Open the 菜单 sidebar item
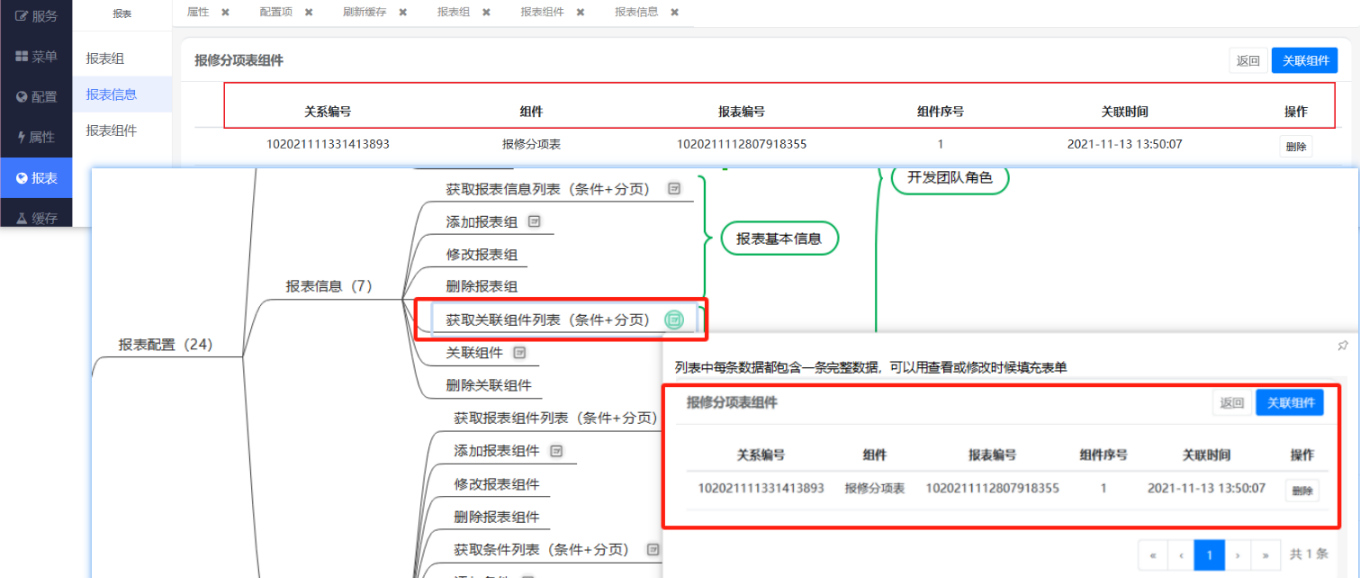 pos(36,57)
